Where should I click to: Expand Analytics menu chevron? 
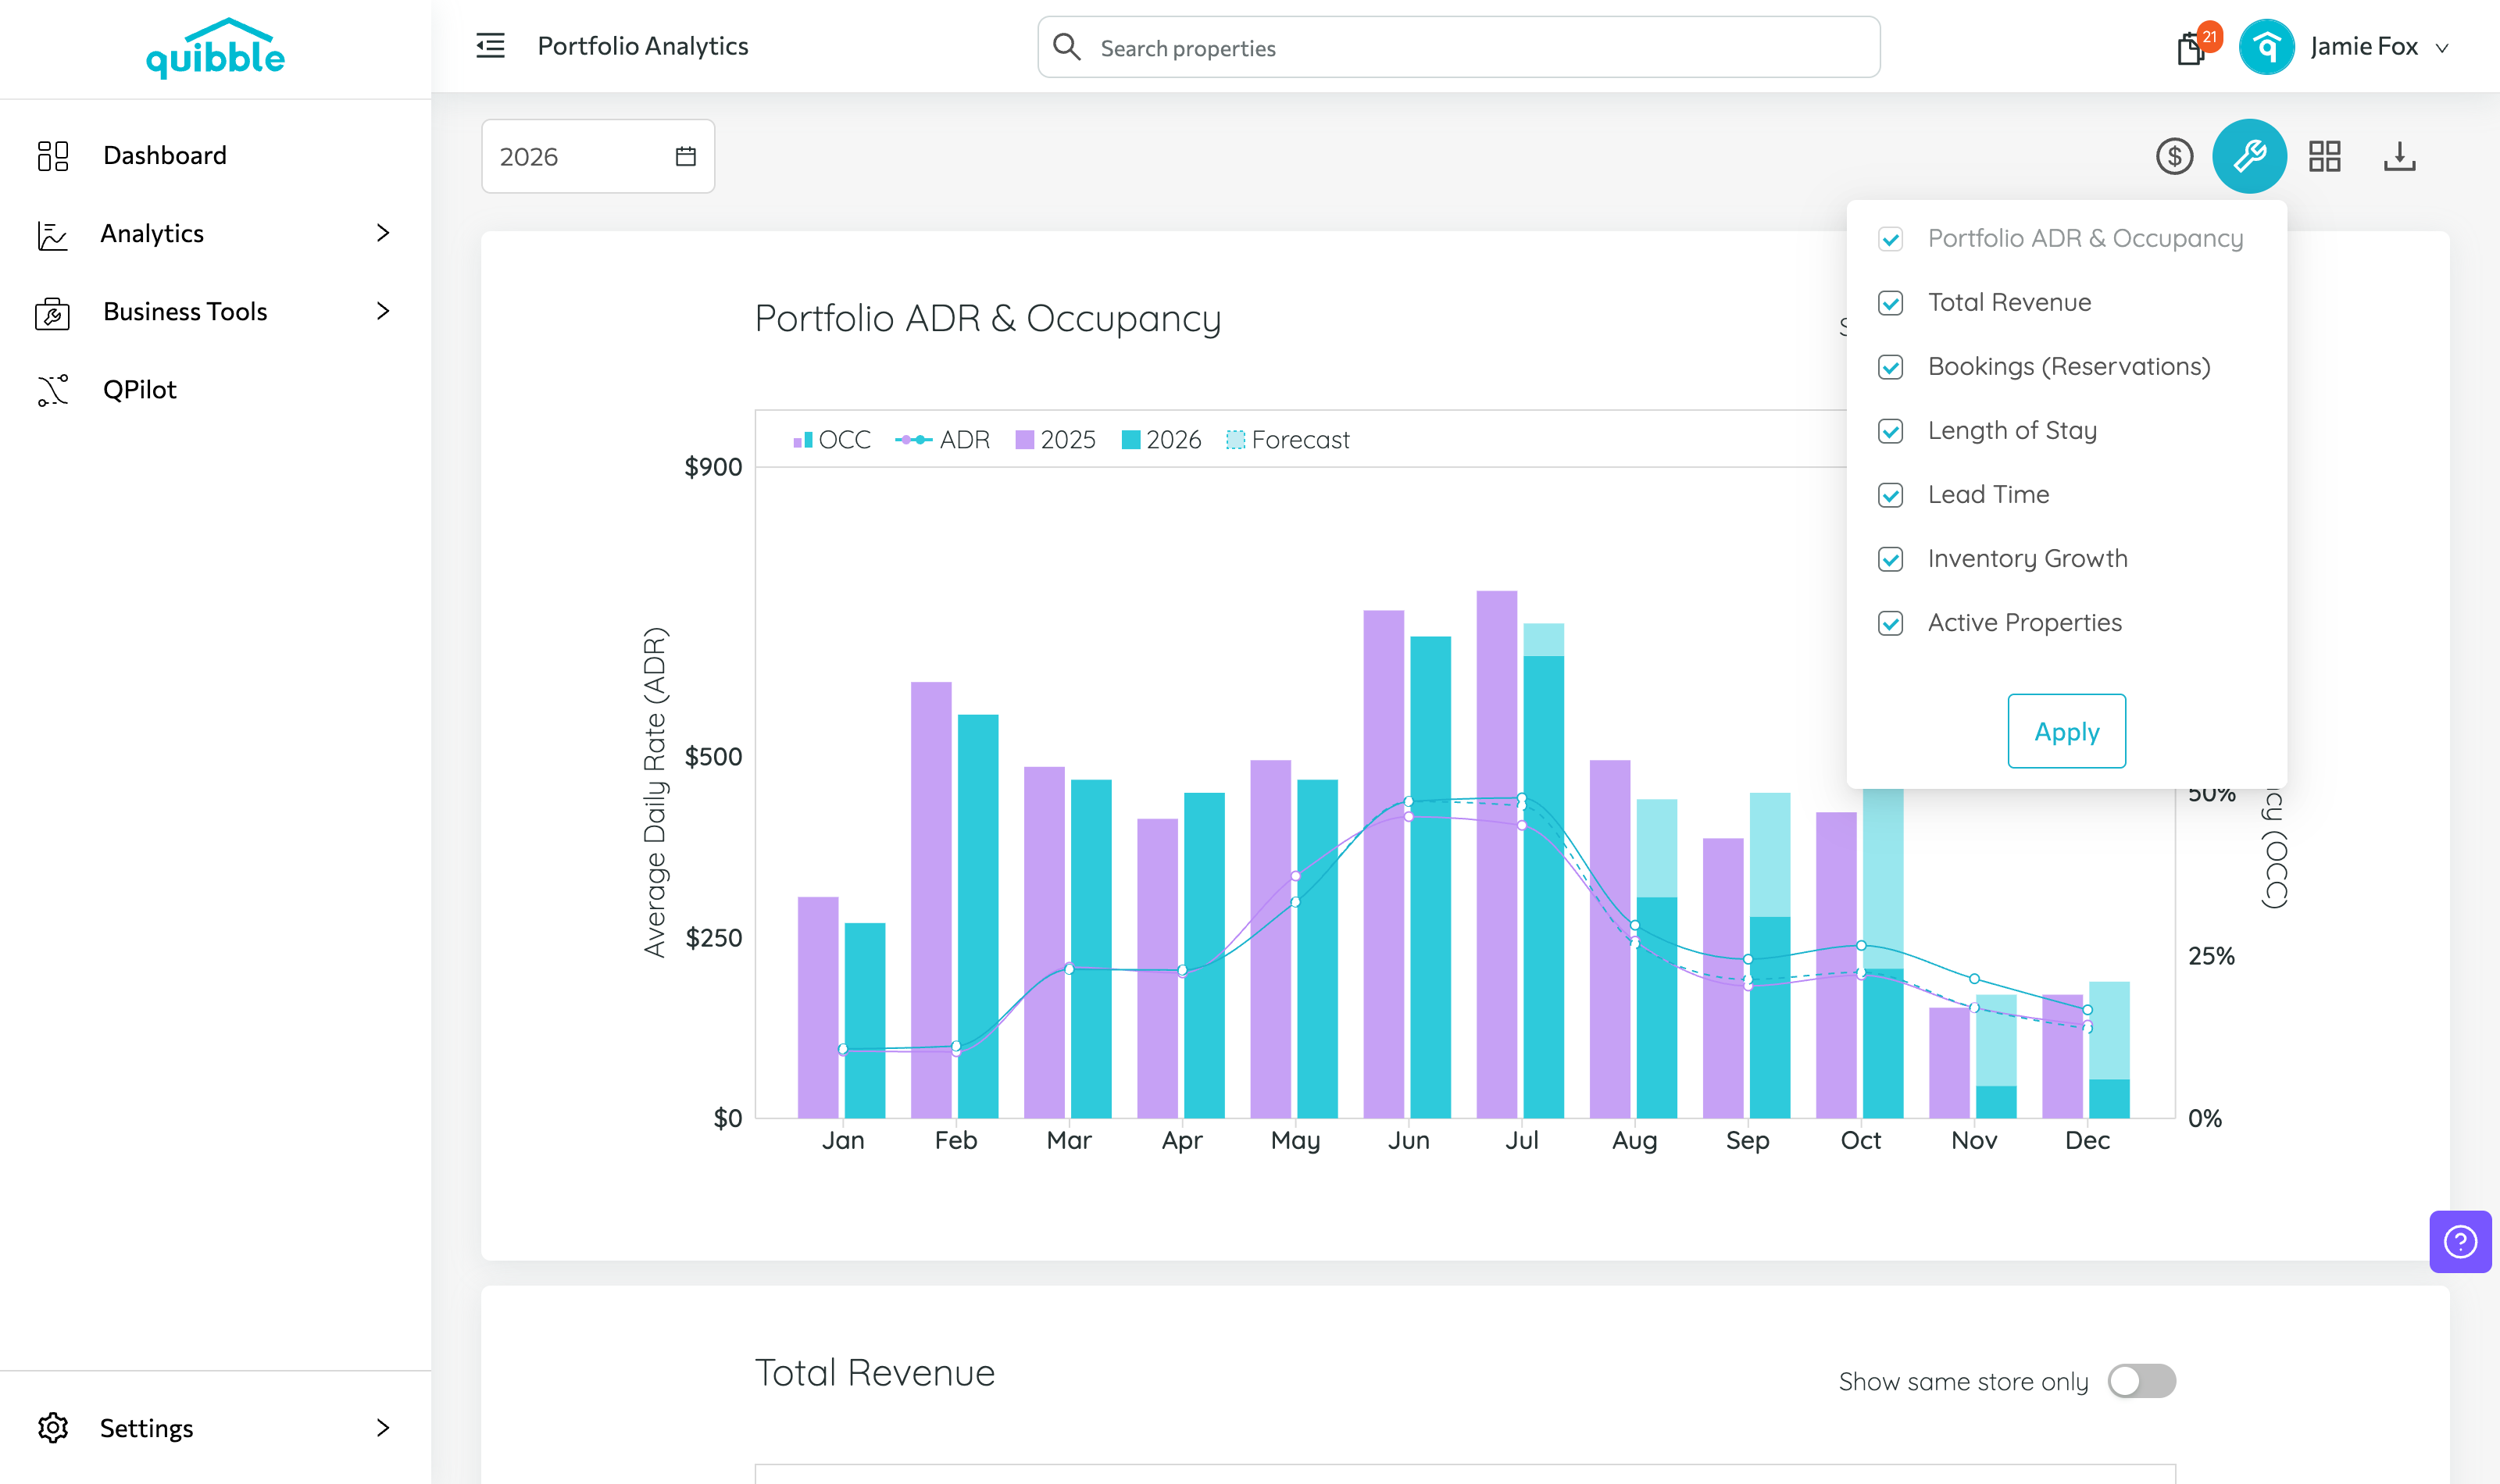pos(382,233)
